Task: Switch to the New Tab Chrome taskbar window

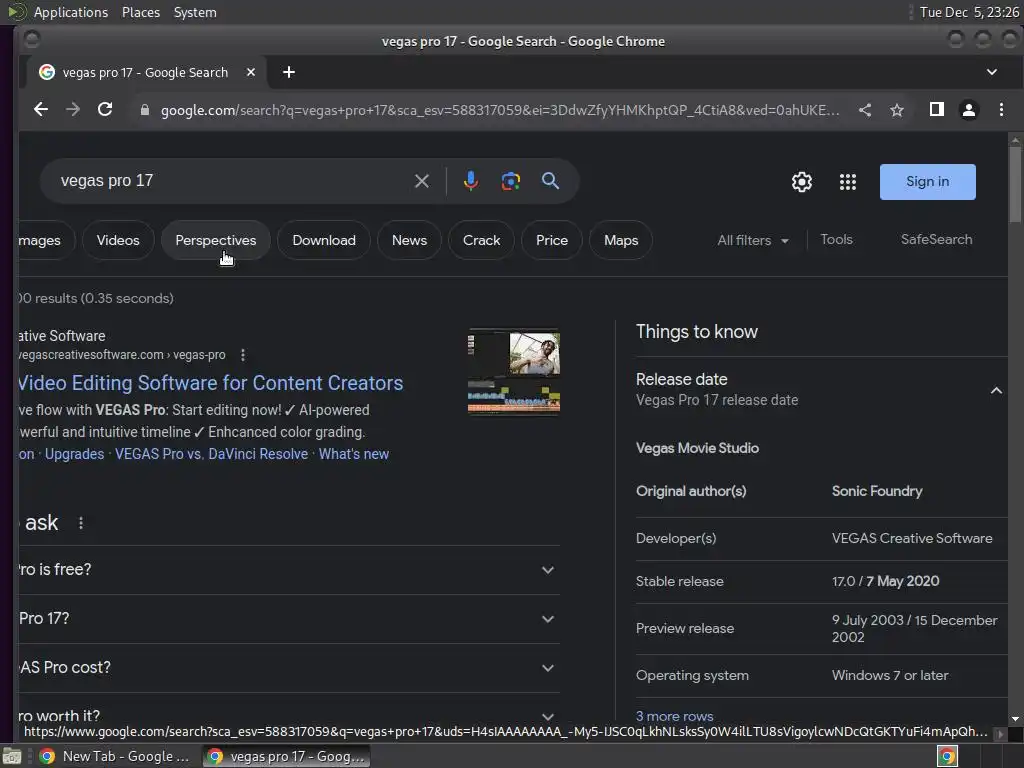Action: pyautogui.click(x=114, y=756)
